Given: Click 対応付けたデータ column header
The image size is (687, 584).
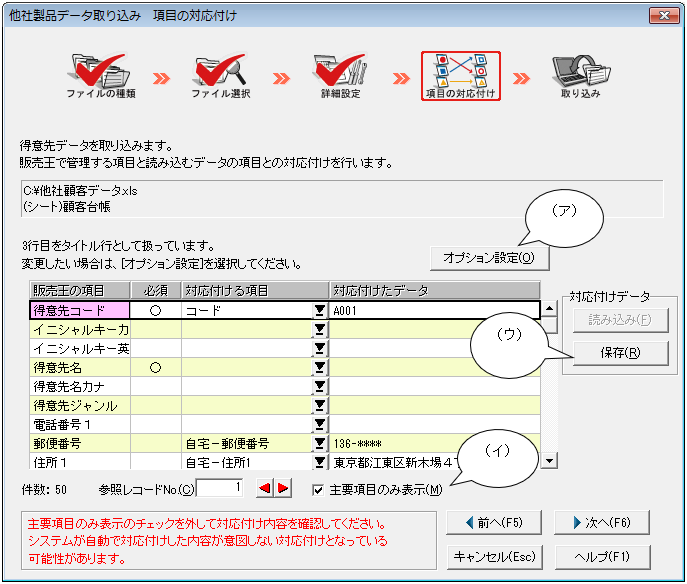Looking at the screenshot, I should click(x=434, y=290).
